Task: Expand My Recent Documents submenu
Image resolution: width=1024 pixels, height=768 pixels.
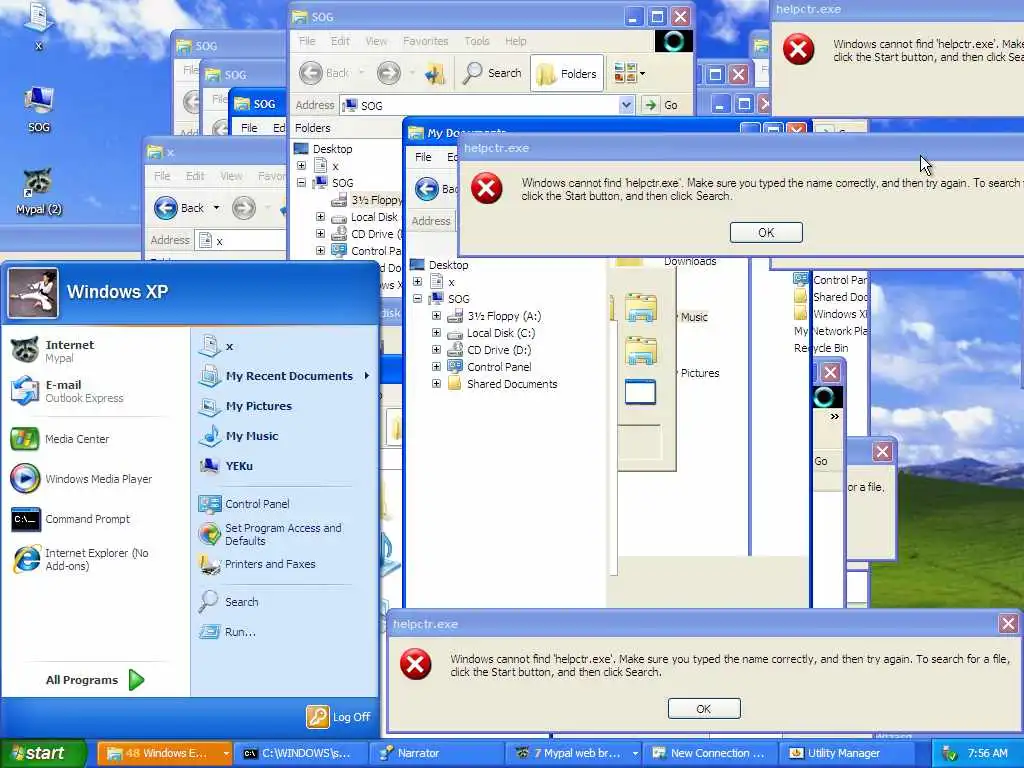Action: point(285,376)
